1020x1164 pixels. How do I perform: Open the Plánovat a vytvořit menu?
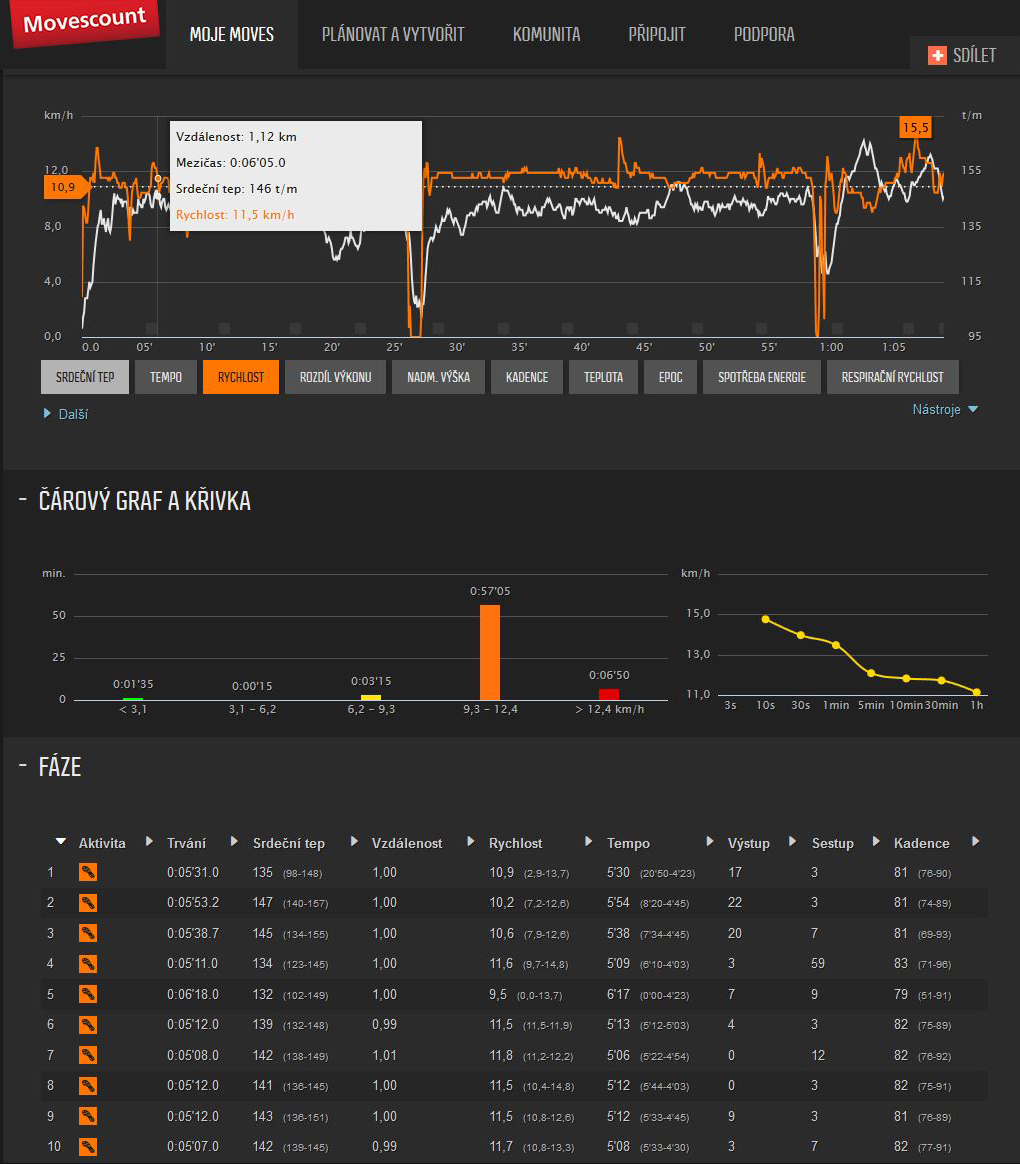(393, 34)
